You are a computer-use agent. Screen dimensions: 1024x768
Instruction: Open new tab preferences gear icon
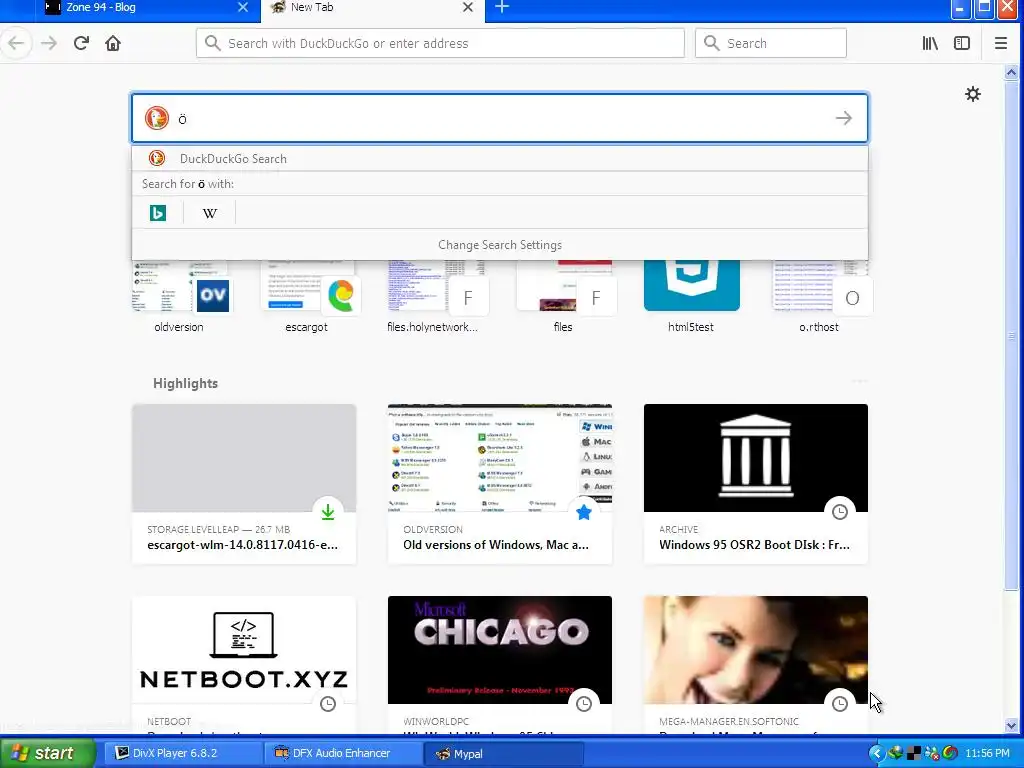pos(973,94)
